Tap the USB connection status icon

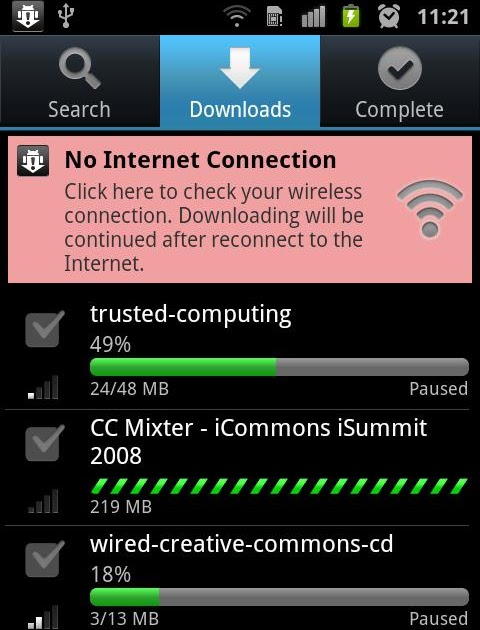[66, 17]
